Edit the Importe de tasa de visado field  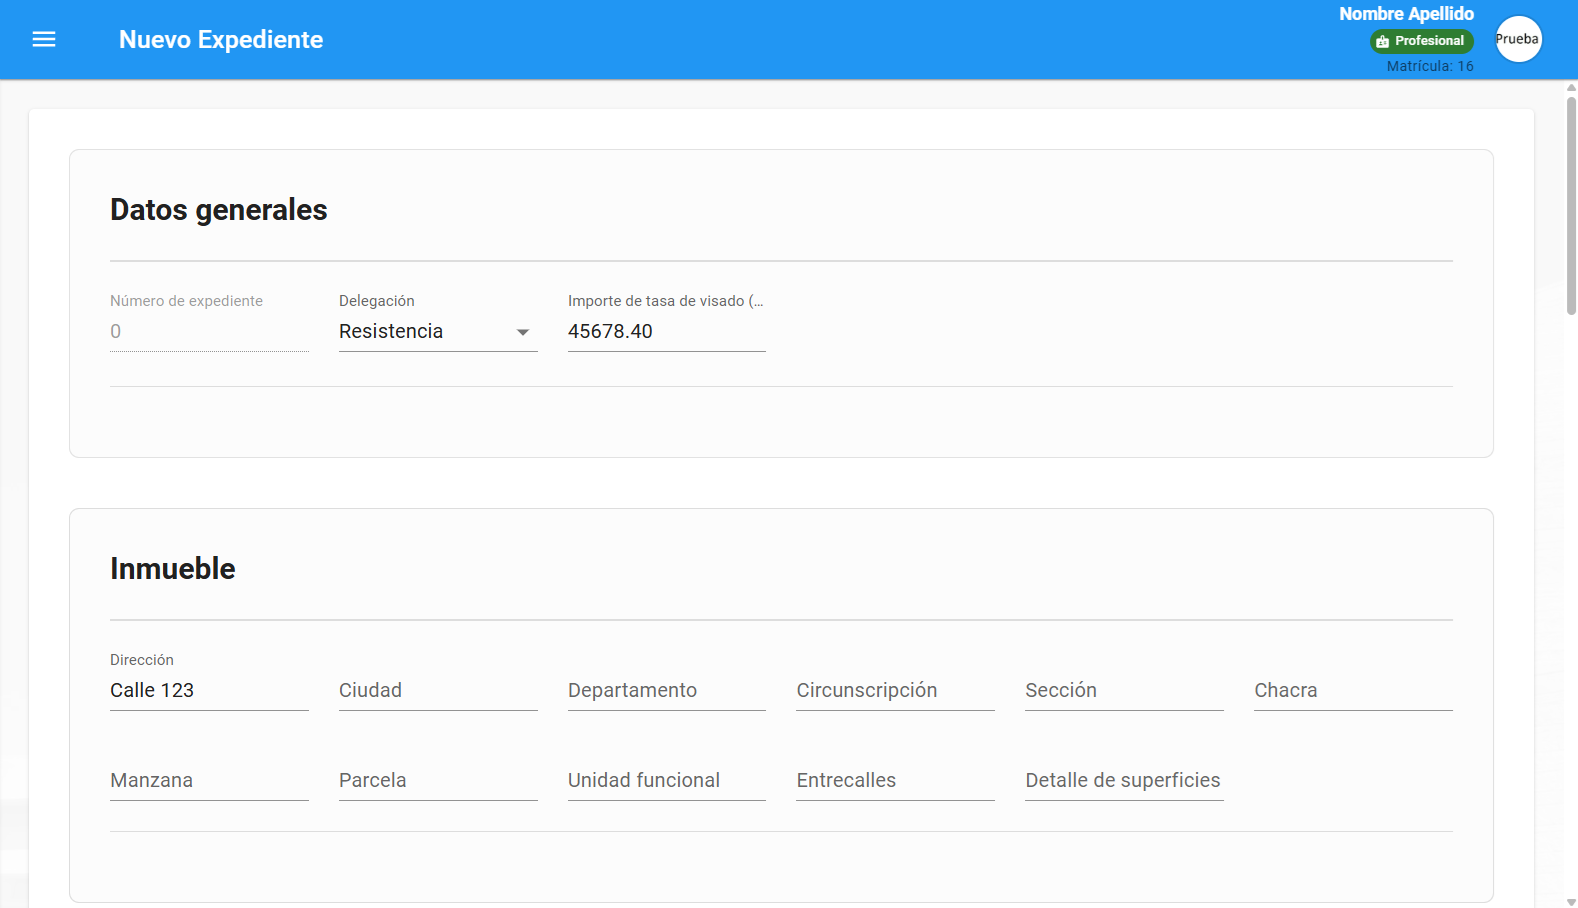(x=666, y=332)
